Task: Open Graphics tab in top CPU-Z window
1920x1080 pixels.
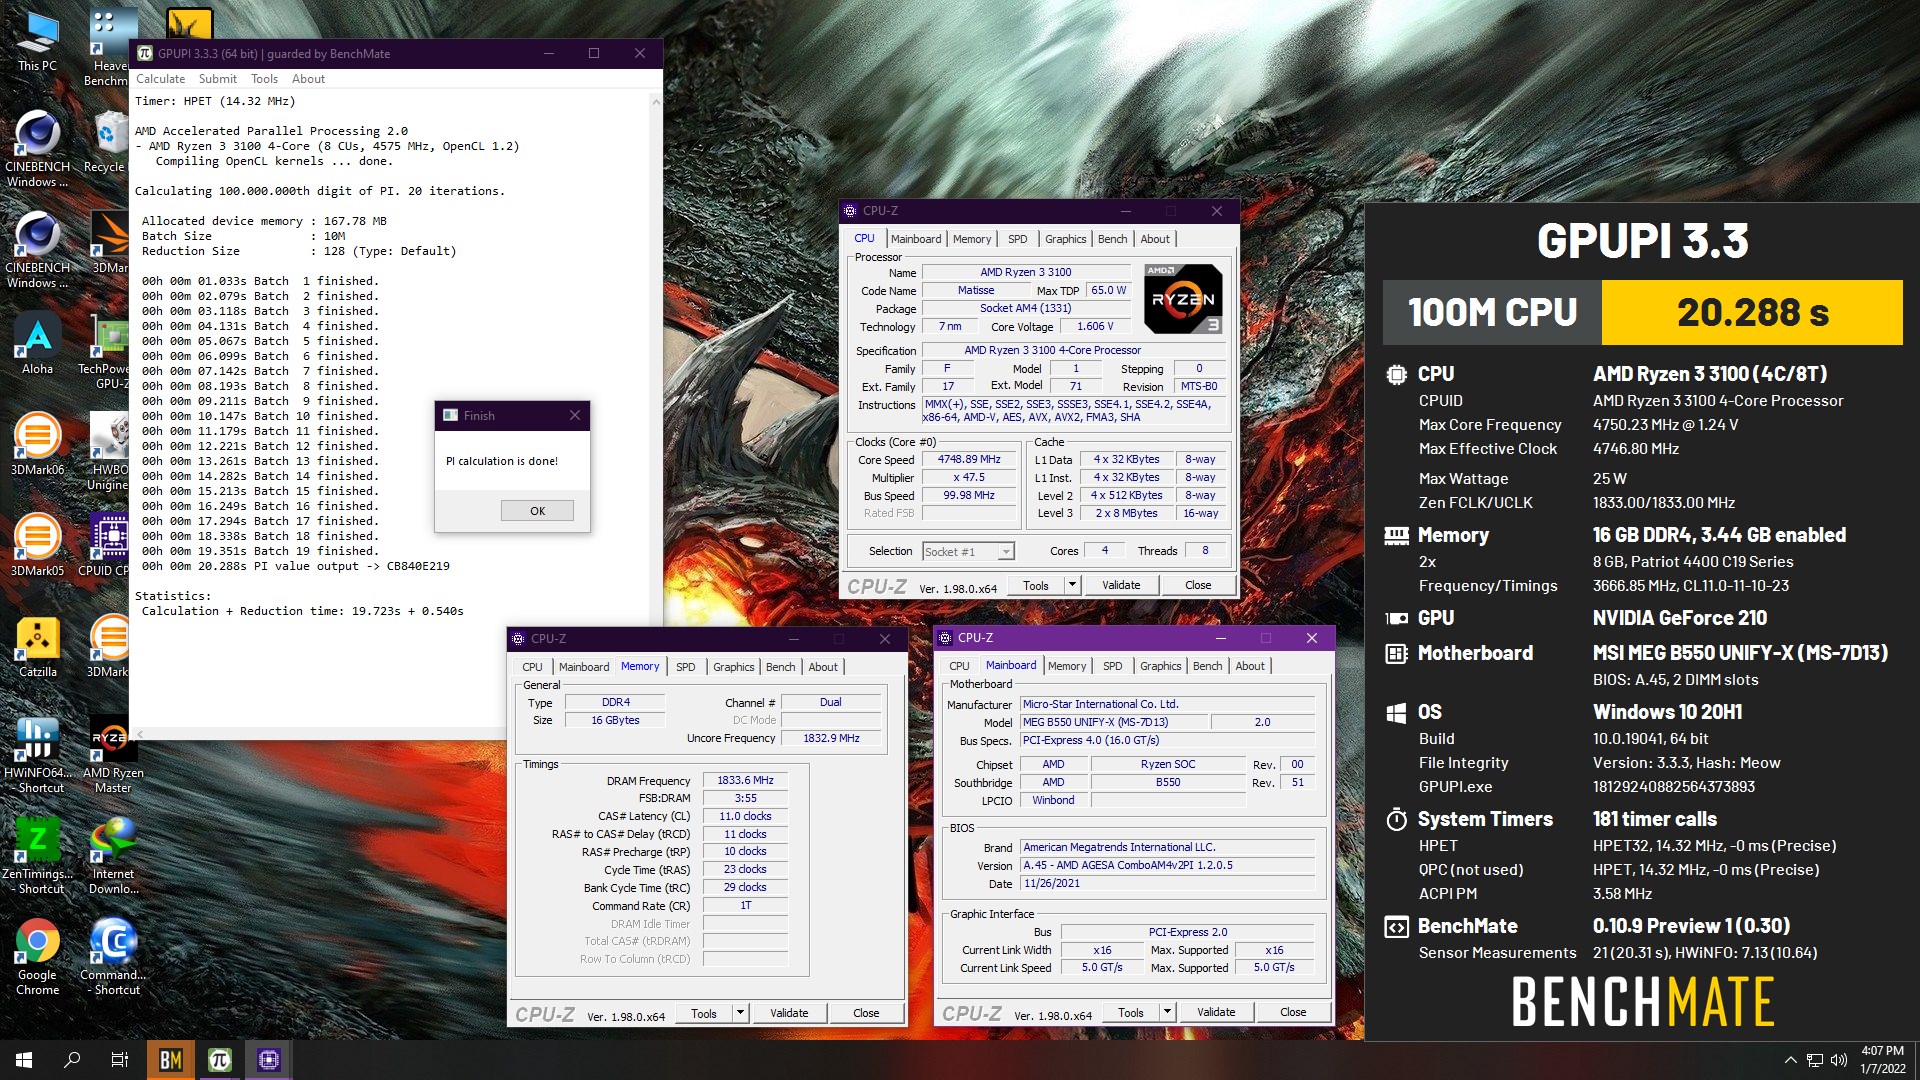Action: [x=1065, y=239]
